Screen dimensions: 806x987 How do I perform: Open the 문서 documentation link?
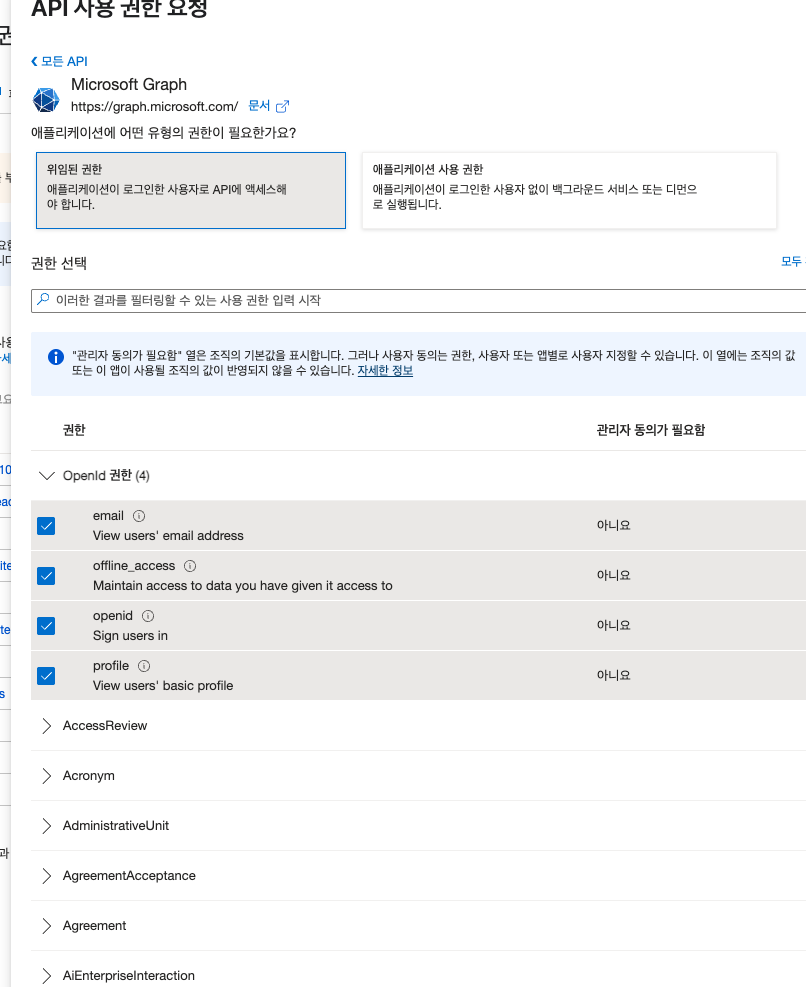coord(259,106)
